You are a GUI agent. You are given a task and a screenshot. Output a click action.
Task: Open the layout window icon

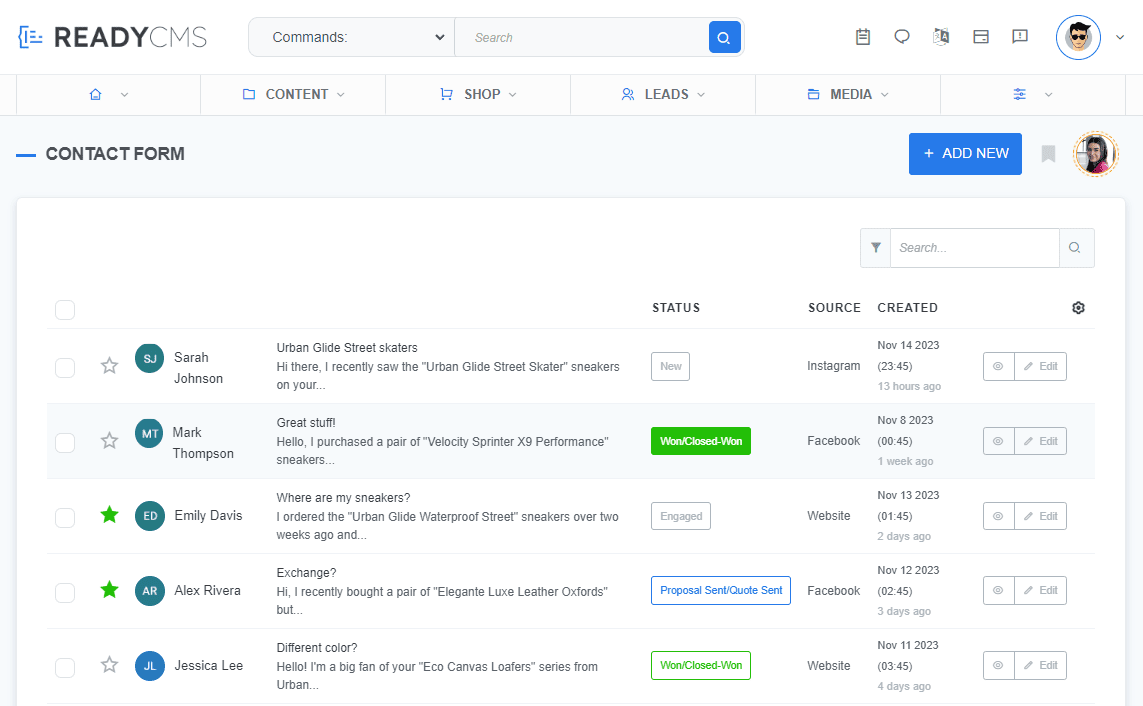click(x=981, y=36)
